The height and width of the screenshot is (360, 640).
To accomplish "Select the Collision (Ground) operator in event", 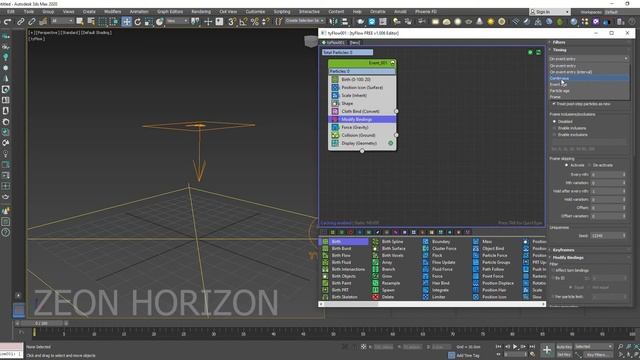I will click(x=362, y=135).
